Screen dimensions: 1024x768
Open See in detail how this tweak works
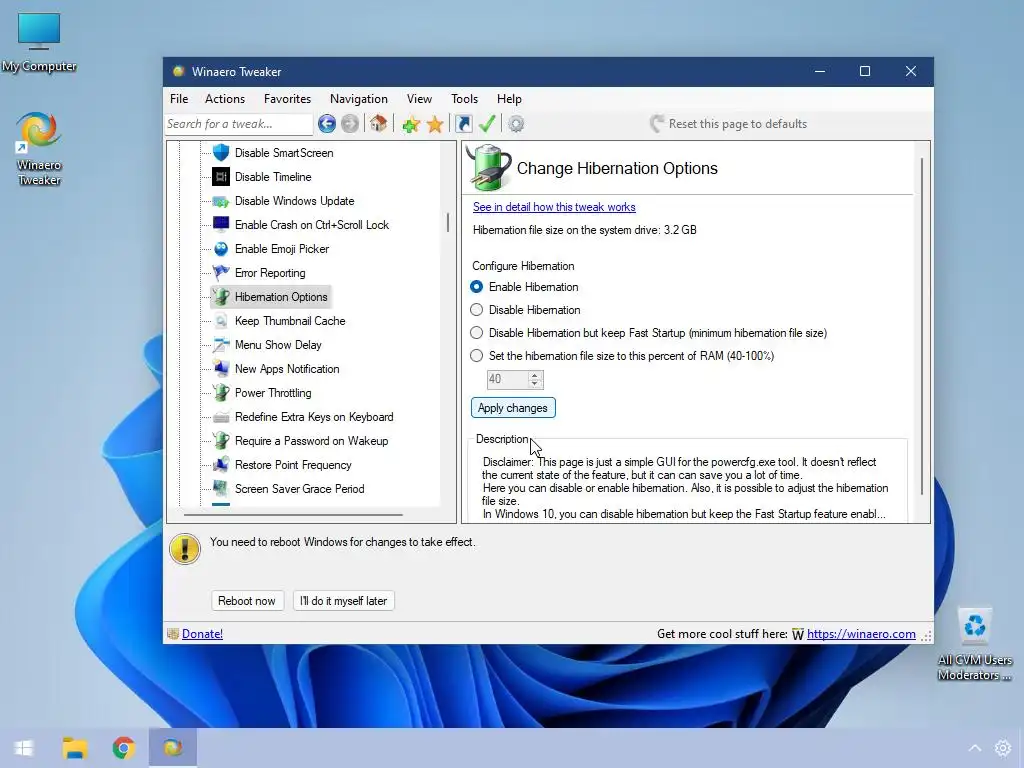554,207
